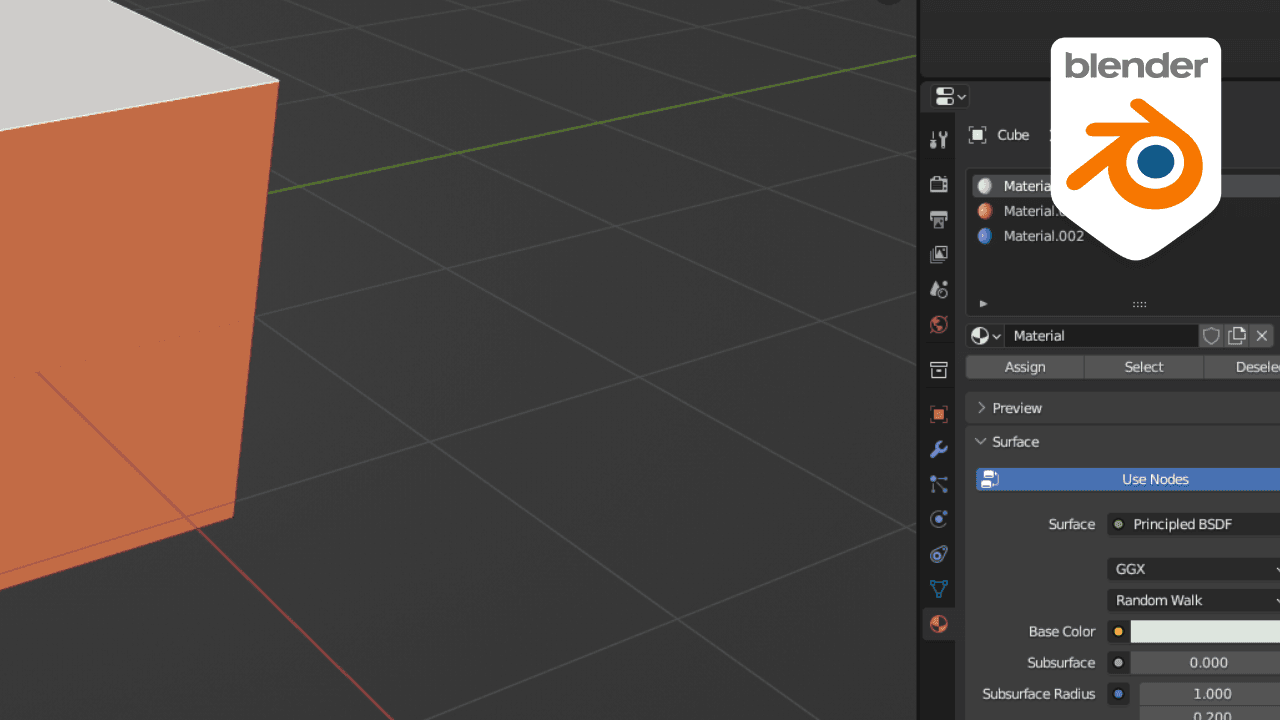This screenshot has width=1280, height=720.
Task: Open the Principled BSDF surface selector
Action: tap(1194, 524)
